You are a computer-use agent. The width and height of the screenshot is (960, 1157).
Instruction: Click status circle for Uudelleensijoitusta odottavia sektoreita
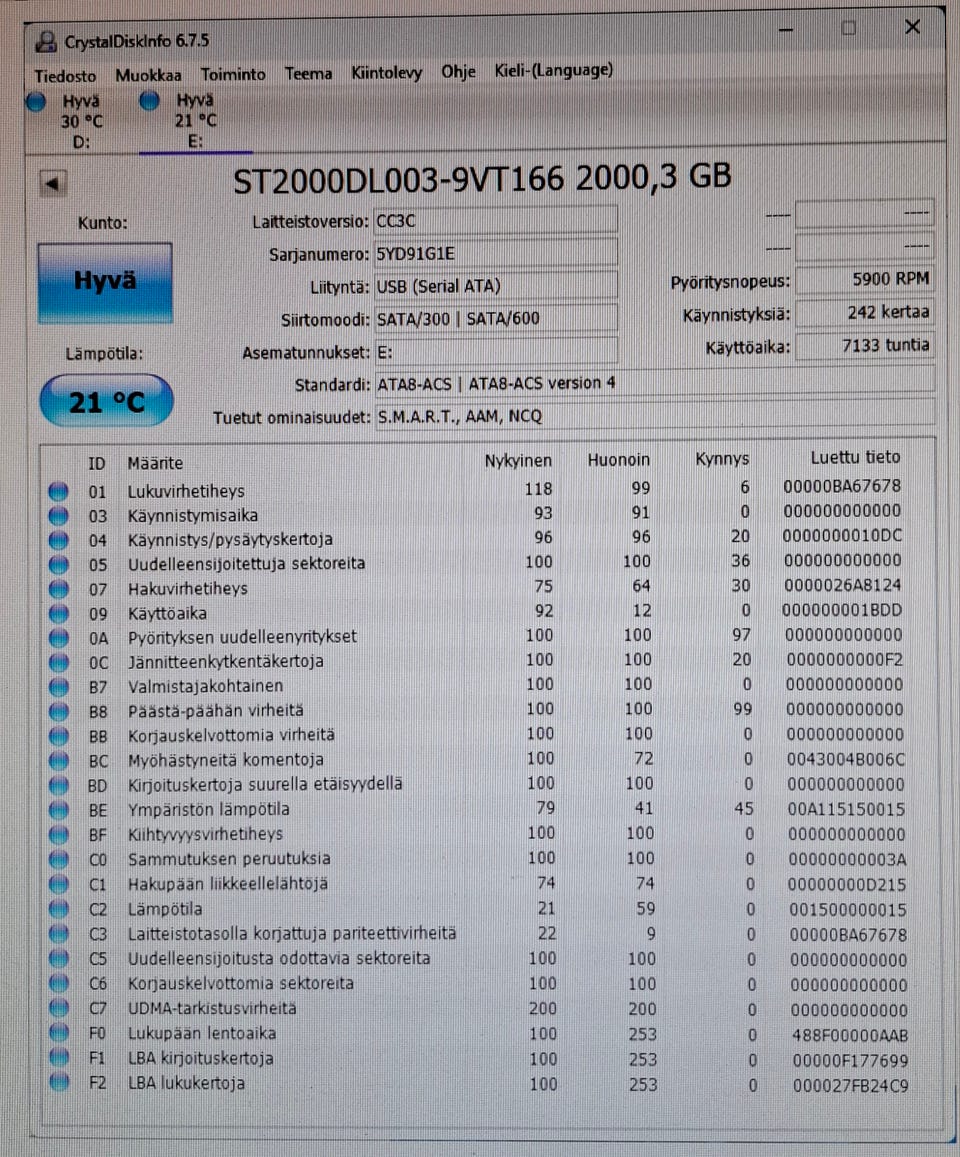tap(58, 959)
